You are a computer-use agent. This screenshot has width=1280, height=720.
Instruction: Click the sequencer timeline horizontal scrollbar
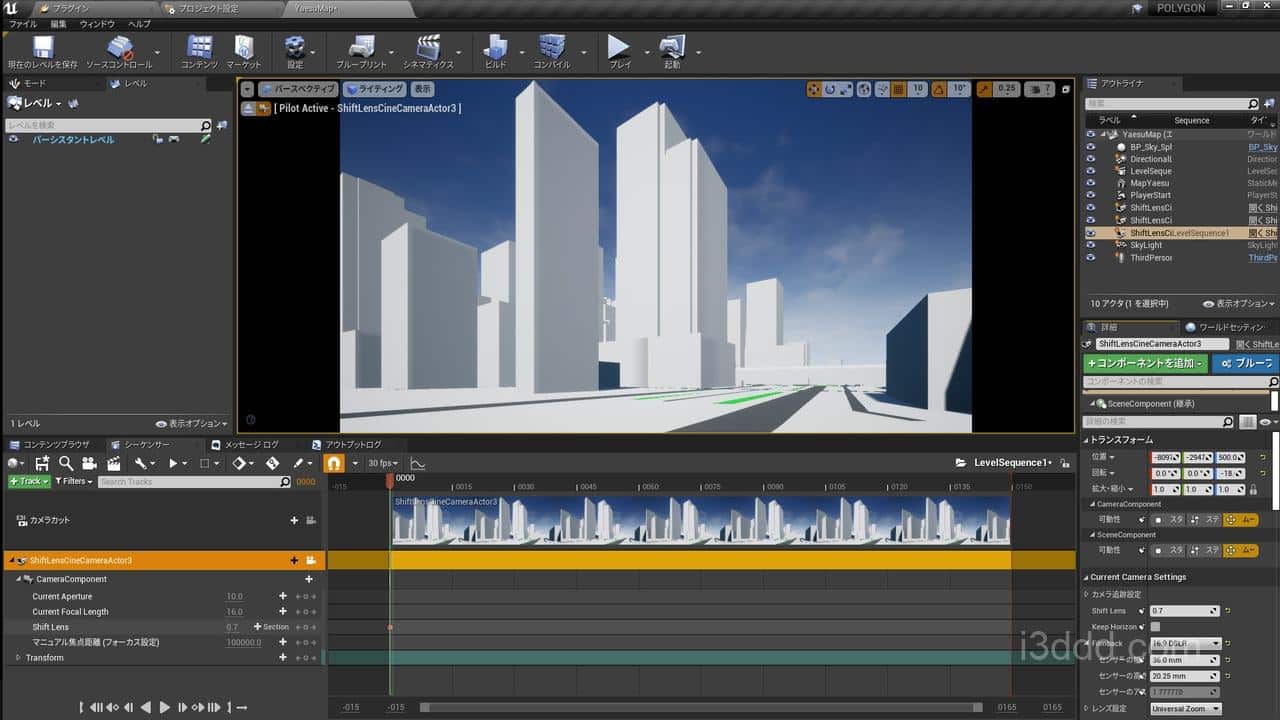coord(700,707)
